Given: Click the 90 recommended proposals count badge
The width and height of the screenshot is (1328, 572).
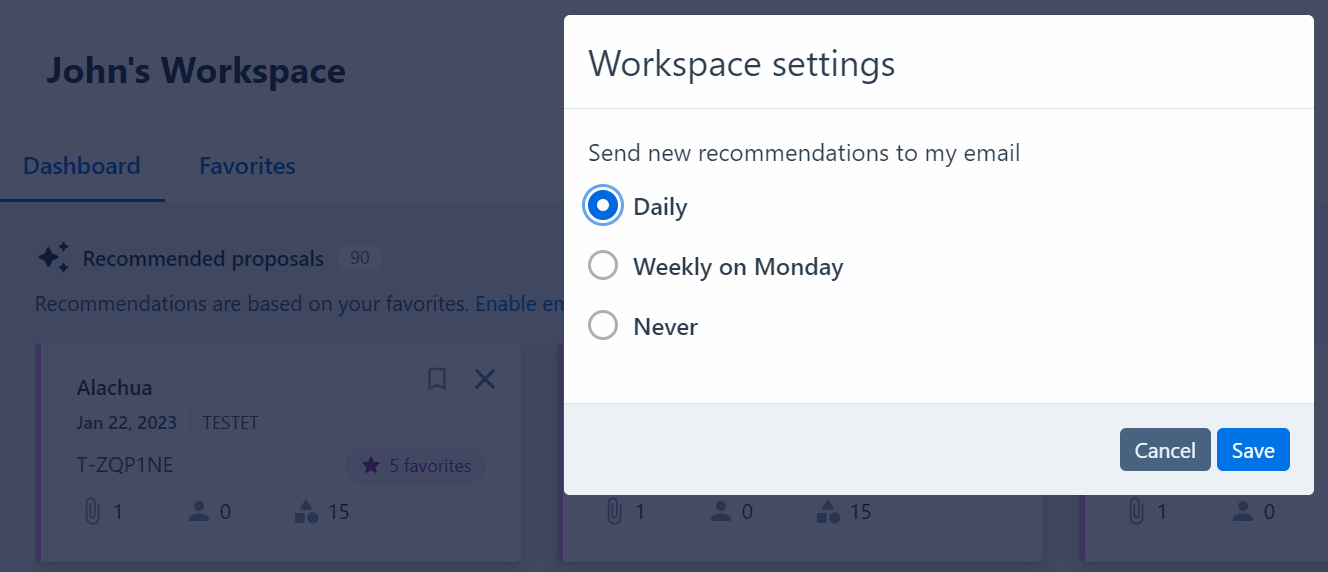Looking at the screenshot, I should click(x=360, y=258).
